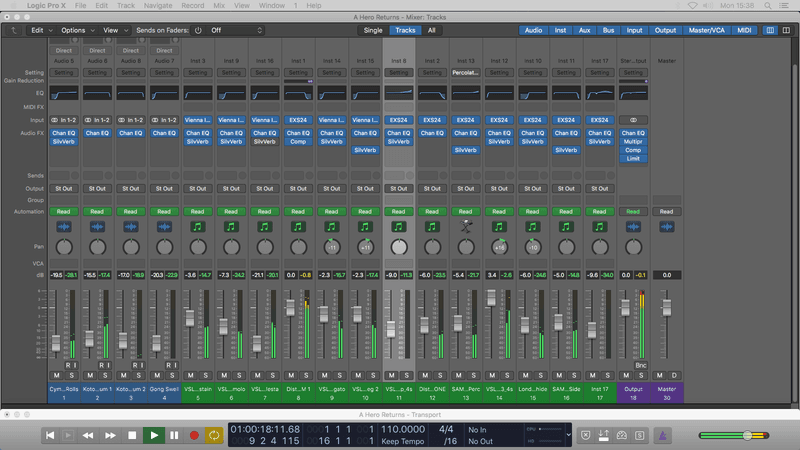Screen dimensions: 800x450
Task: Click the drummer icon on Inst 13
Action: 465,226
